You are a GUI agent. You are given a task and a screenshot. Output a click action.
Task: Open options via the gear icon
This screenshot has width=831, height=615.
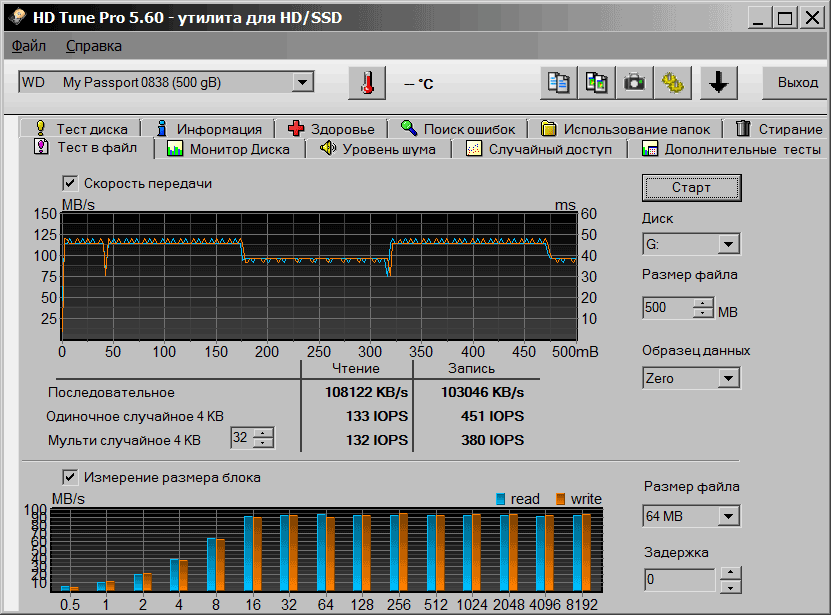tap(672, 83)
